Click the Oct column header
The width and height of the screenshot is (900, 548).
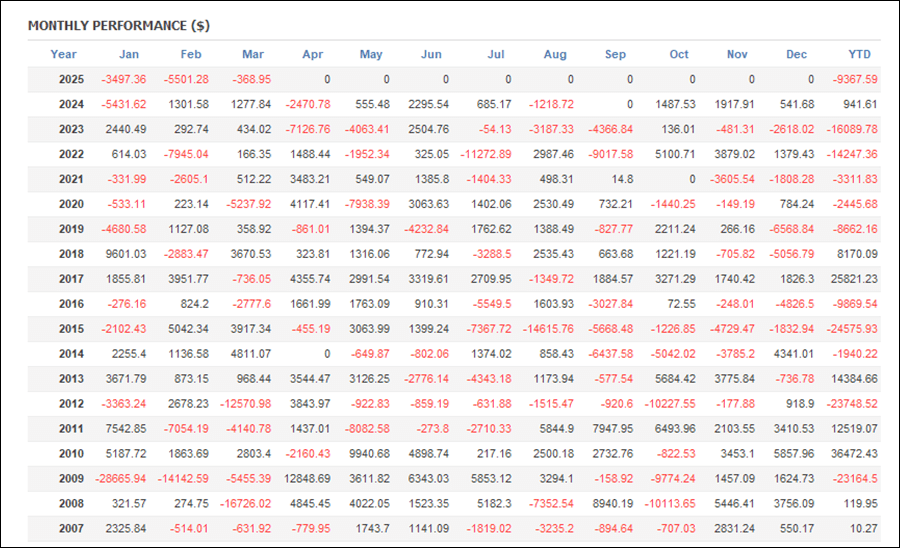pos(679,55)
